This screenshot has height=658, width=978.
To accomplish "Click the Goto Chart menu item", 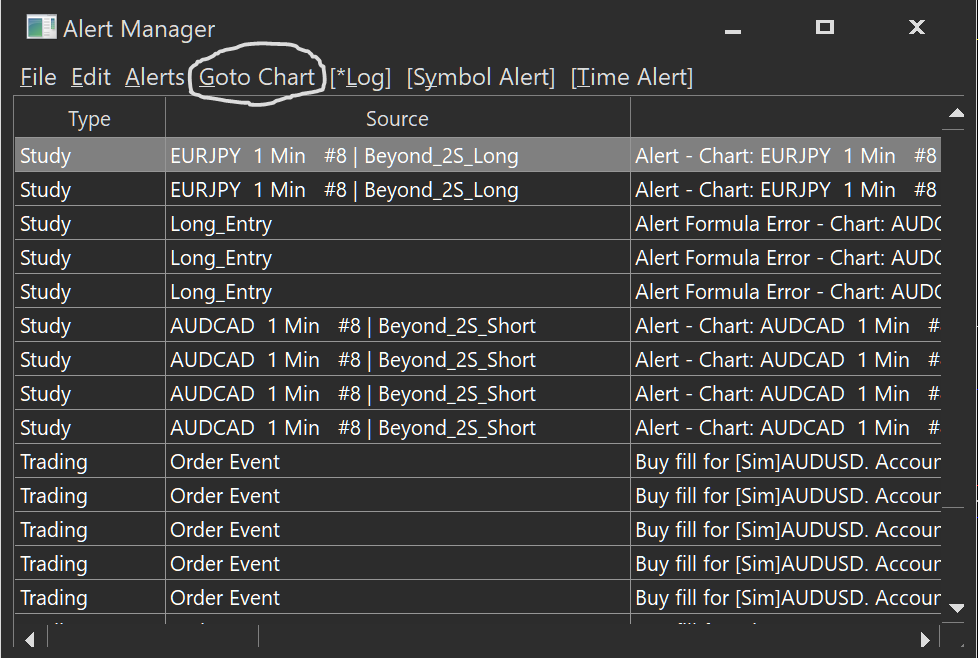I will tap(257, 77).
